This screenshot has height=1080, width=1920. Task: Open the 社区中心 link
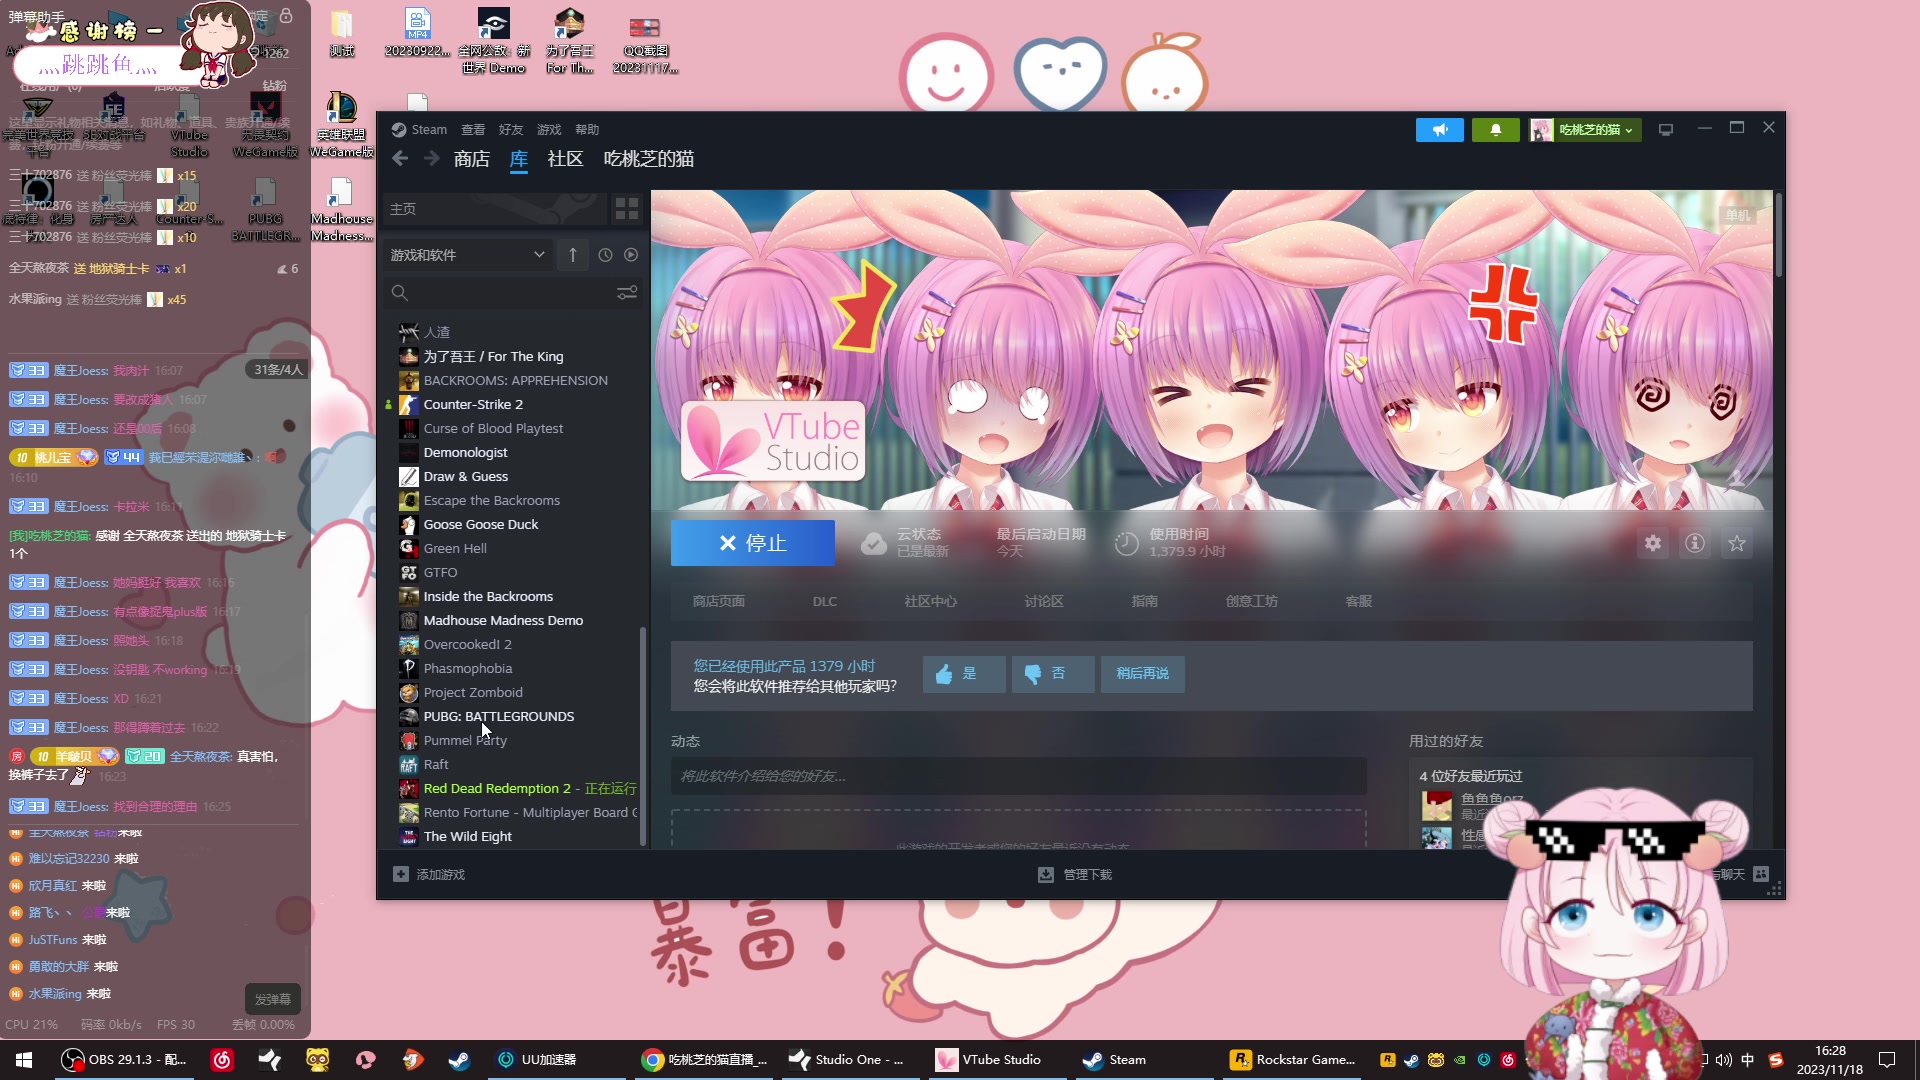[931, 601]
